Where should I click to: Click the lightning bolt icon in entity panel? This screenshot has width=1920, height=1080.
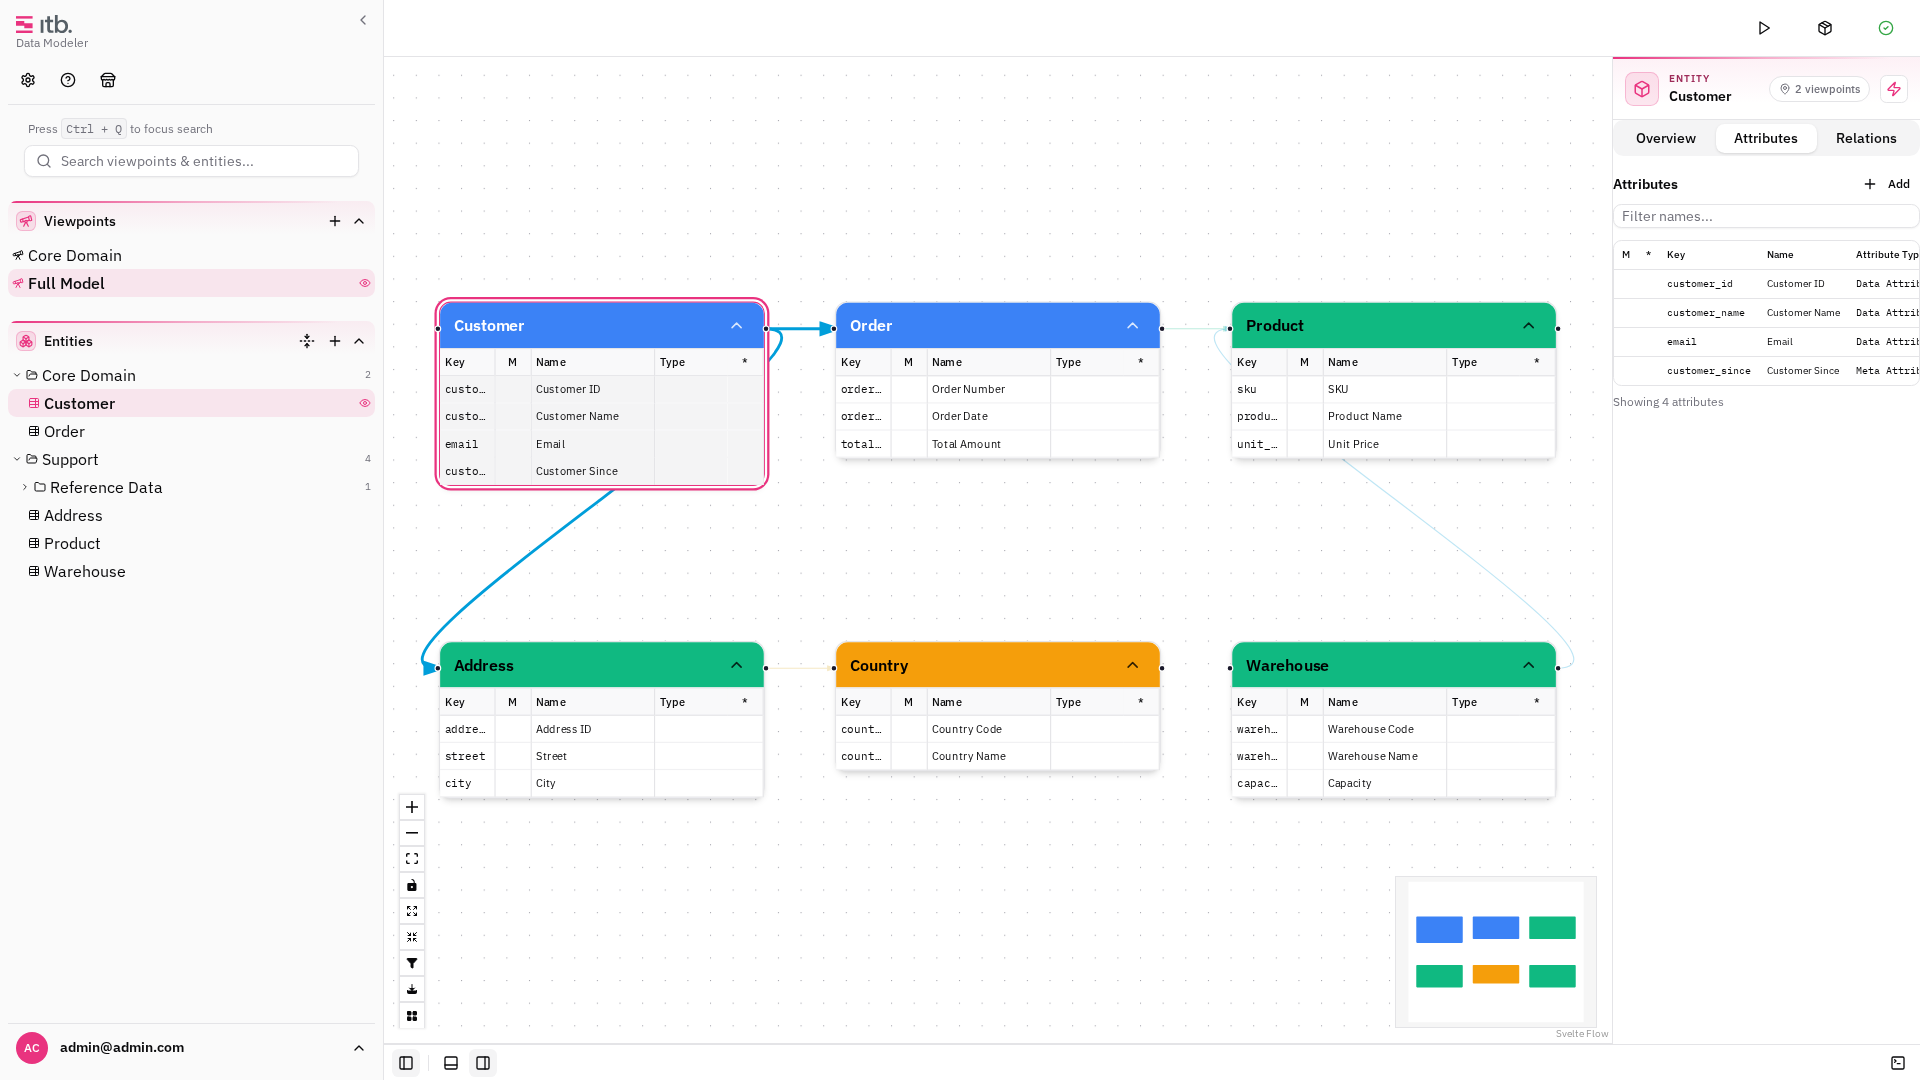point(1894,89)
